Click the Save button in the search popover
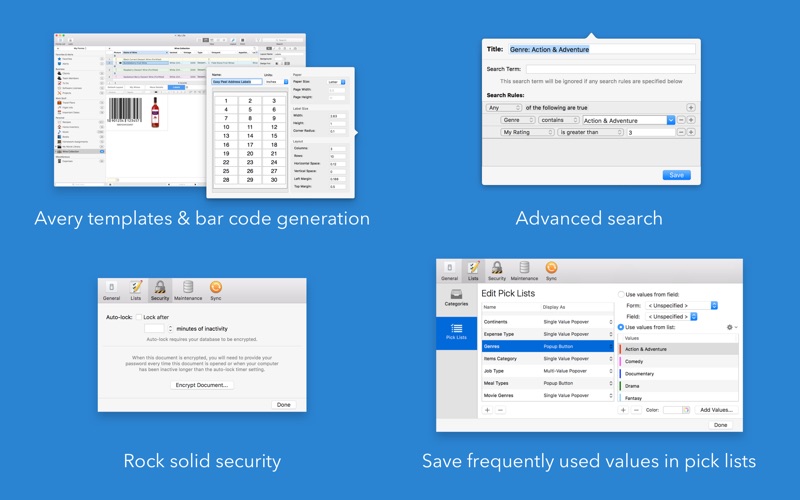Image resolution: width=800 pixels, height=500 pixels. 676,175
